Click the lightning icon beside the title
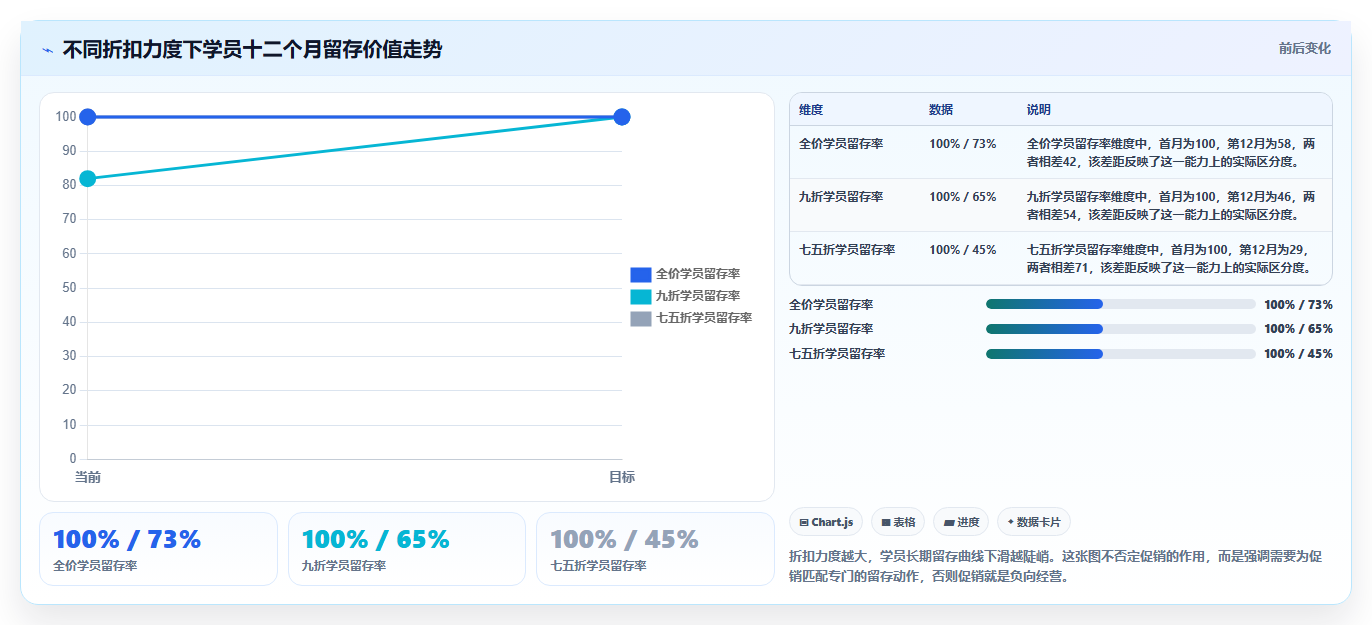 (47, 50)
